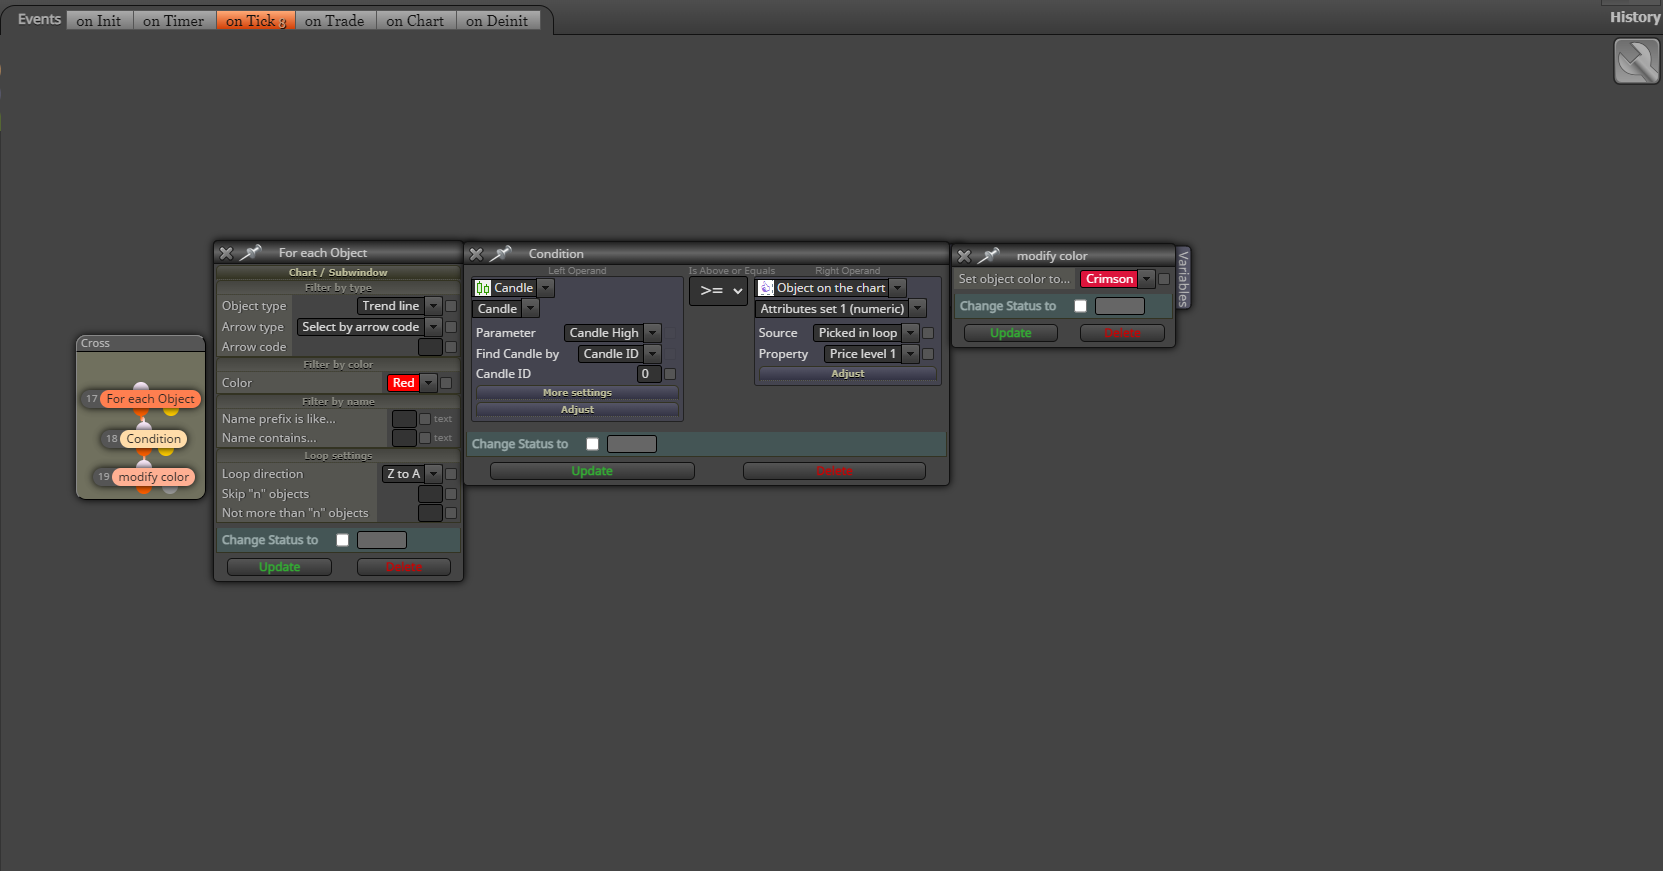Image resolution: width=1663 pixels, height=871 pixels.
Task: Click Update in the Condition panel
Action: [x=592, y=471]
